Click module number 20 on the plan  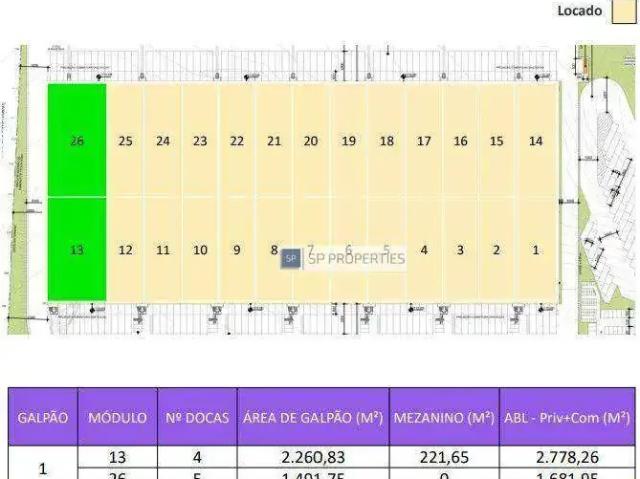coord(311,141)
